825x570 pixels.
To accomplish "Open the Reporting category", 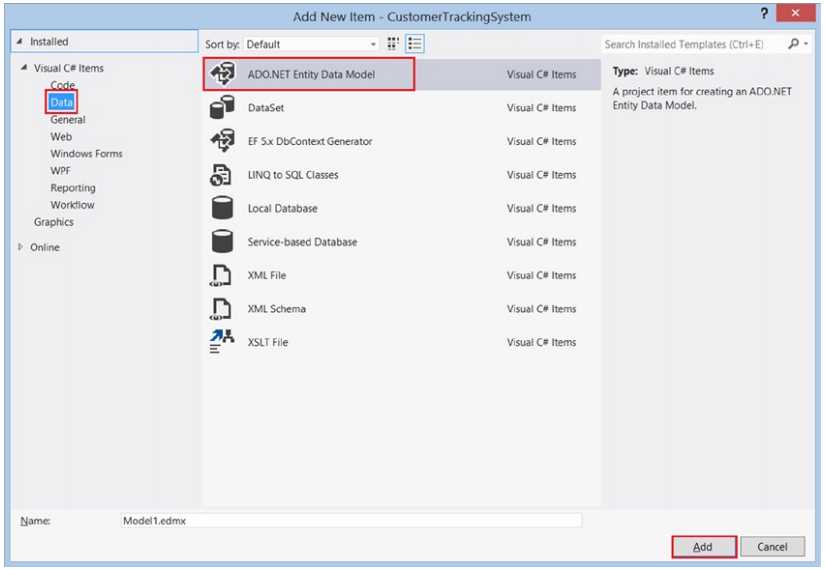I will 73,188.
